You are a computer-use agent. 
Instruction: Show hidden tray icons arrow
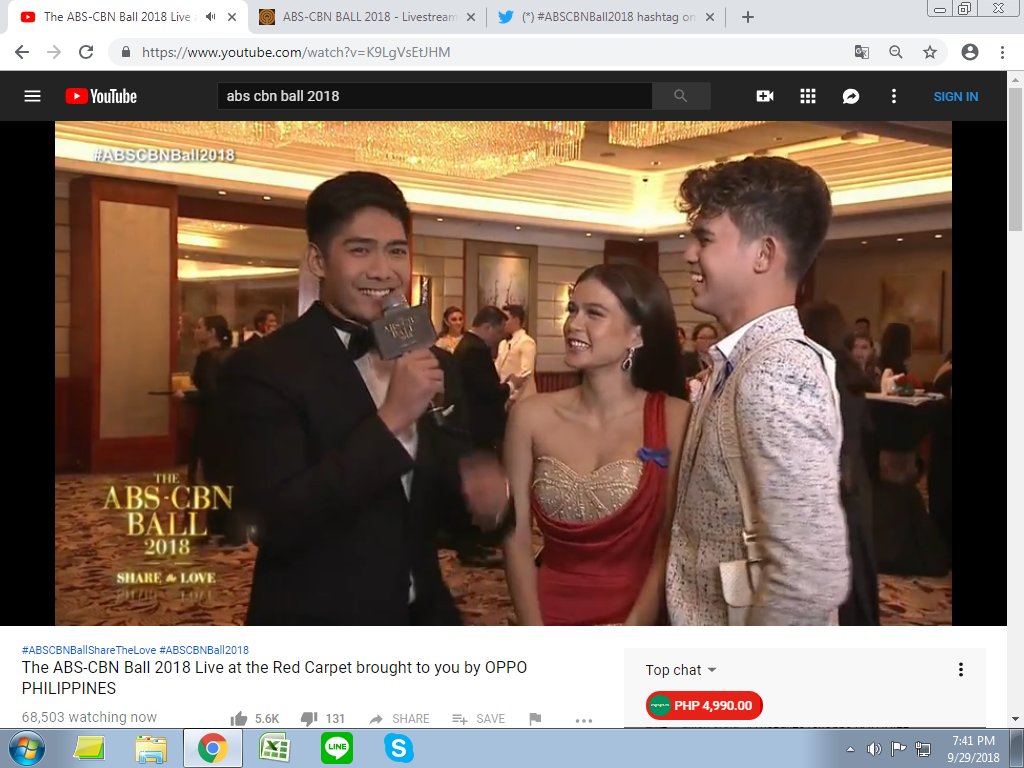pos(850,749)
